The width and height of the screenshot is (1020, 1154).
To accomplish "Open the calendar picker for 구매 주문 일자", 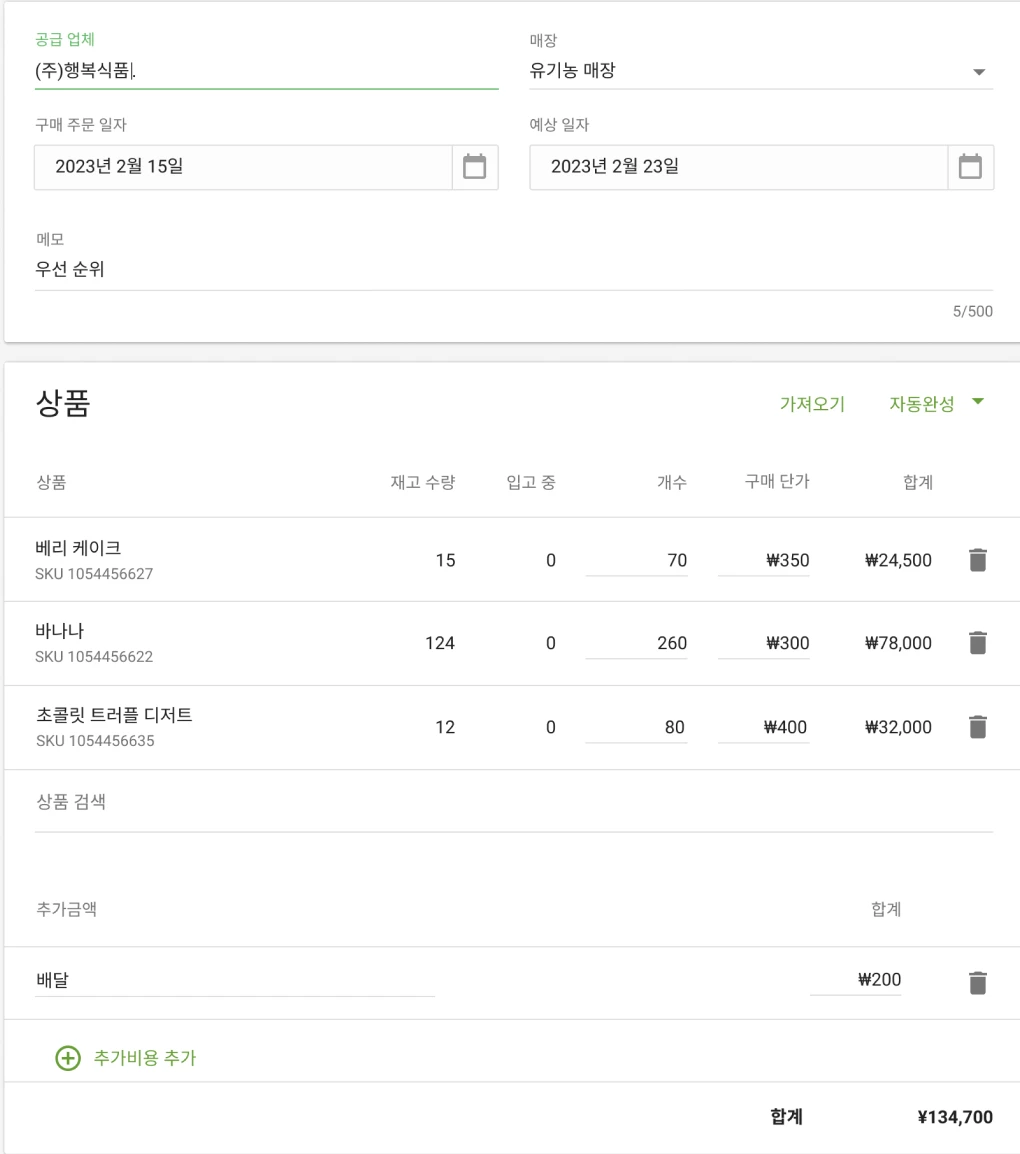I will [473, 167].
